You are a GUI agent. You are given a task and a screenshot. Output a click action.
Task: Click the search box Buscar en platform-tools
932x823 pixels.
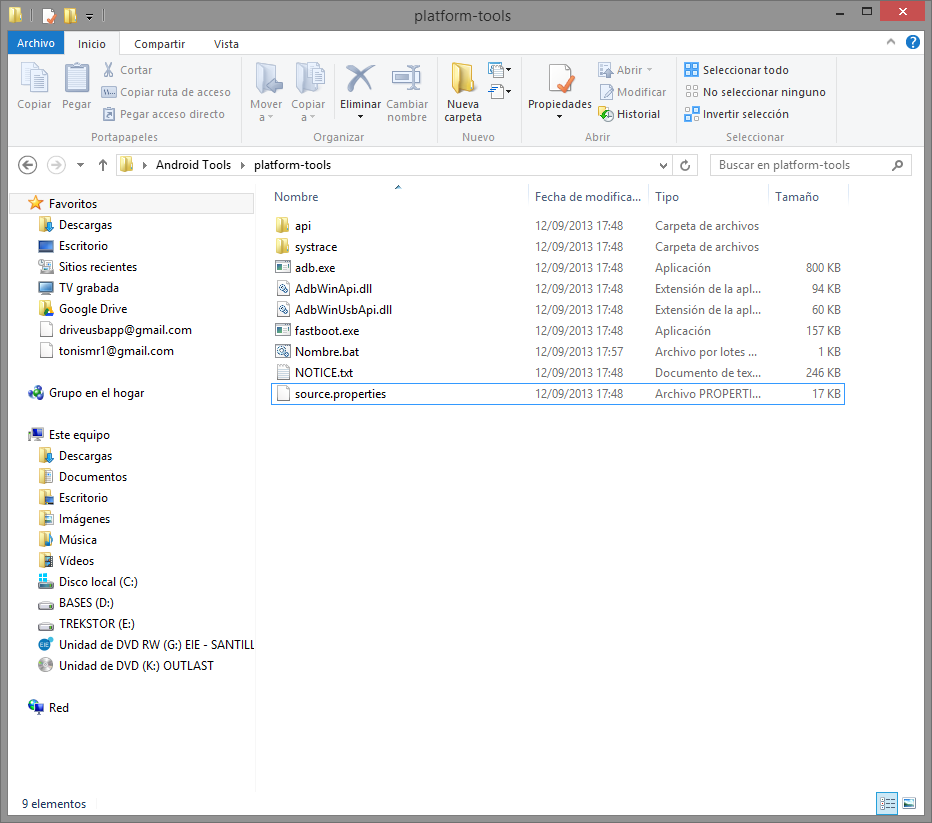click(x=800, y=165)
